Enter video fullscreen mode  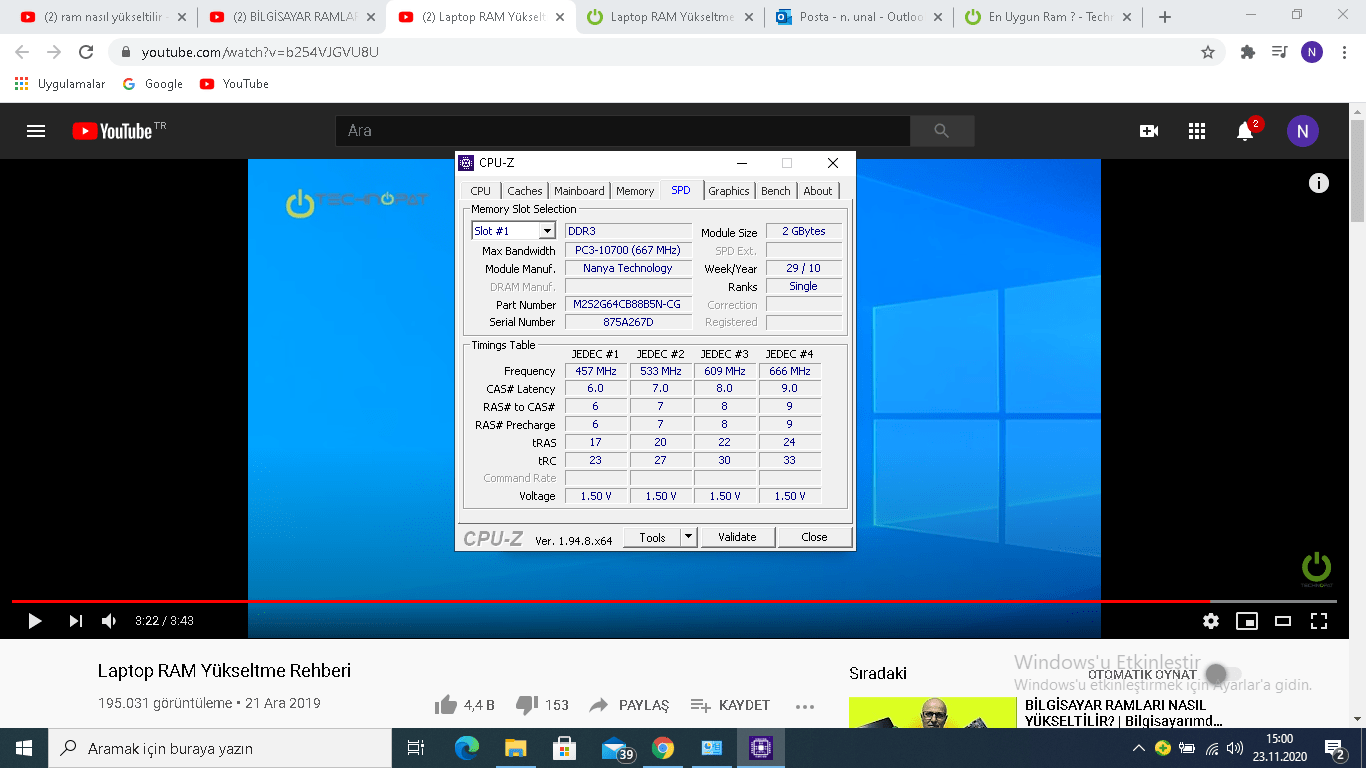(x=1319, y=621)
